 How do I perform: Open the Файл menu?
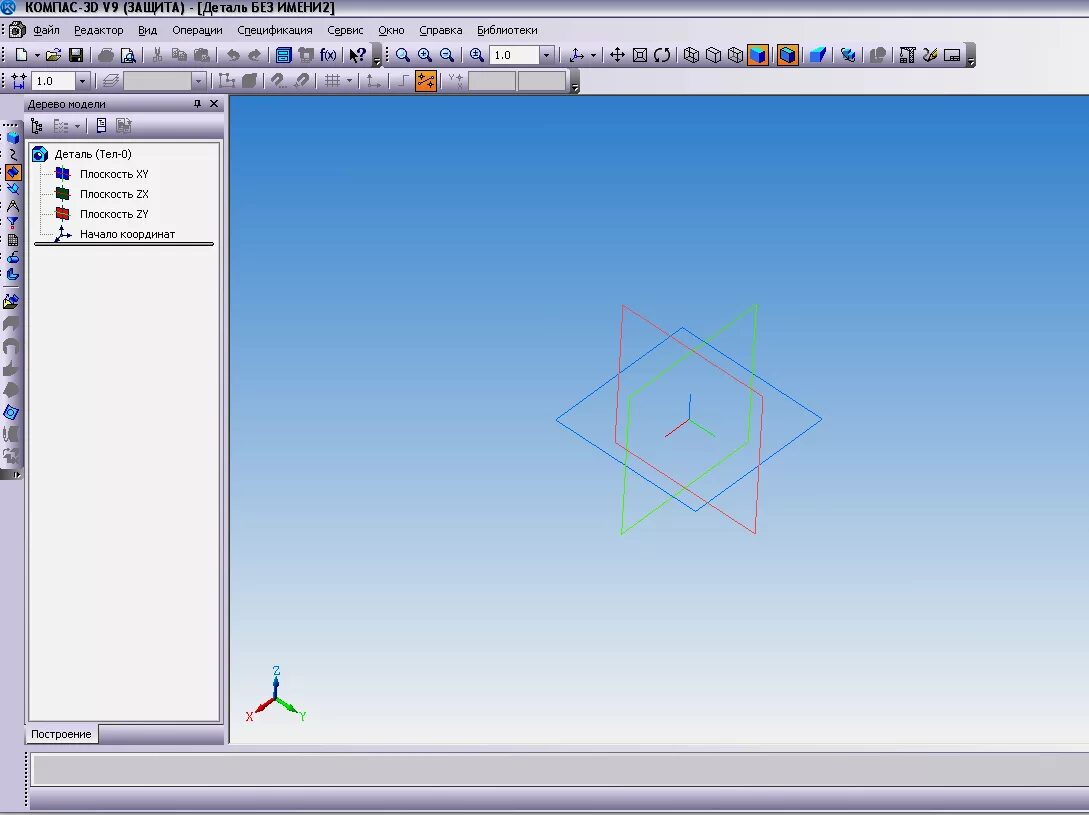46,30
